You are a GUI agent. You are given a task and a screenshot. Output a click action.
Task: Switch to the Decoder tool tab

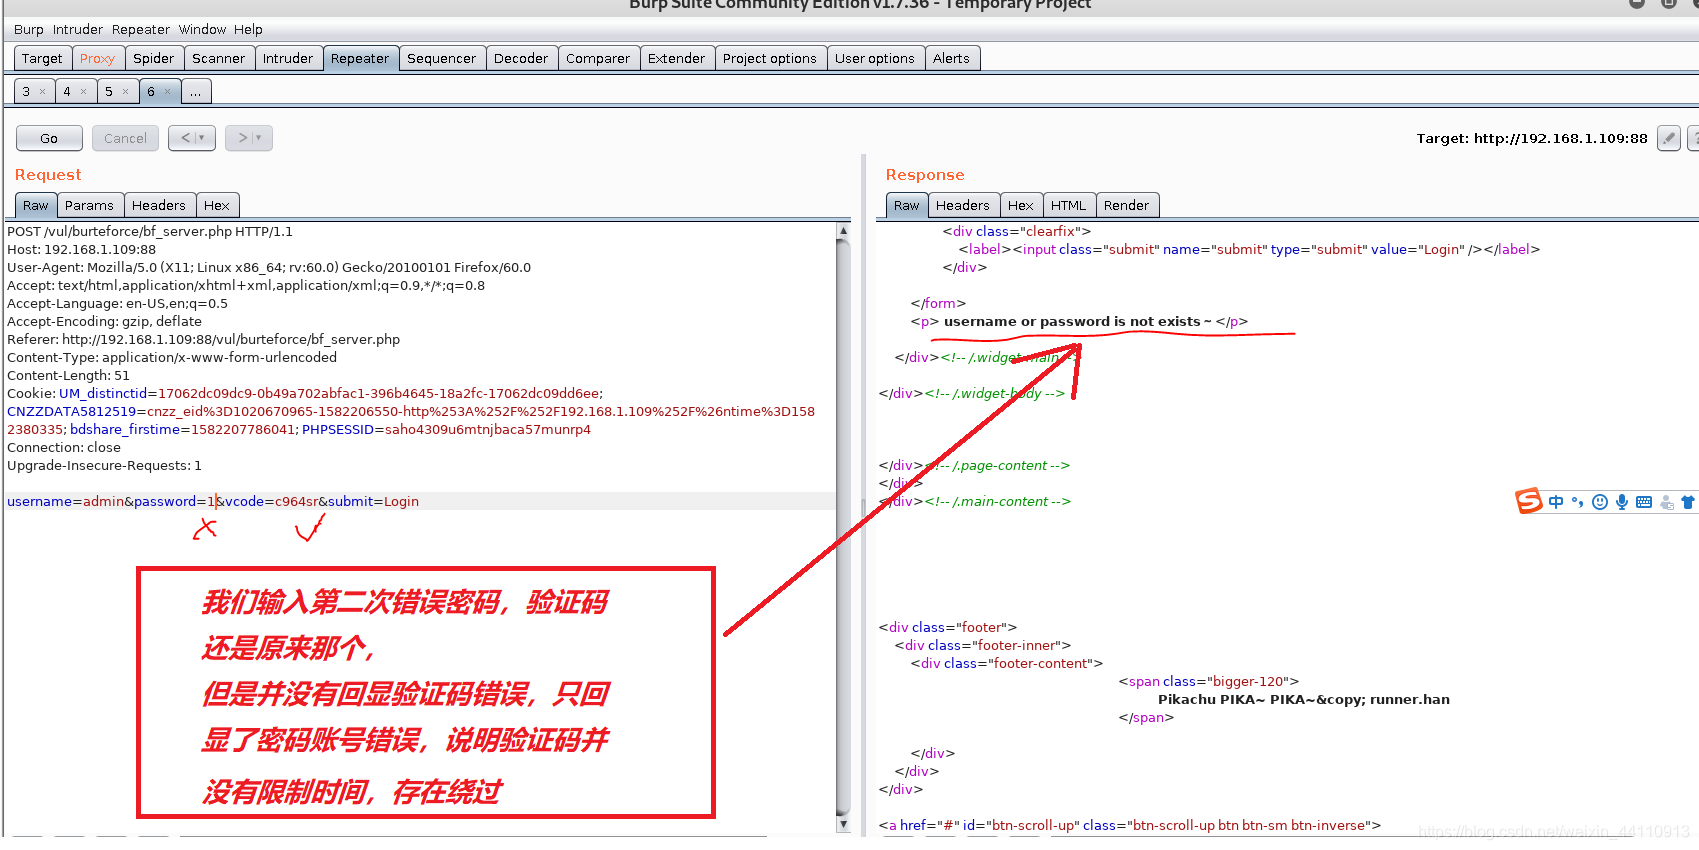(521, 58)
